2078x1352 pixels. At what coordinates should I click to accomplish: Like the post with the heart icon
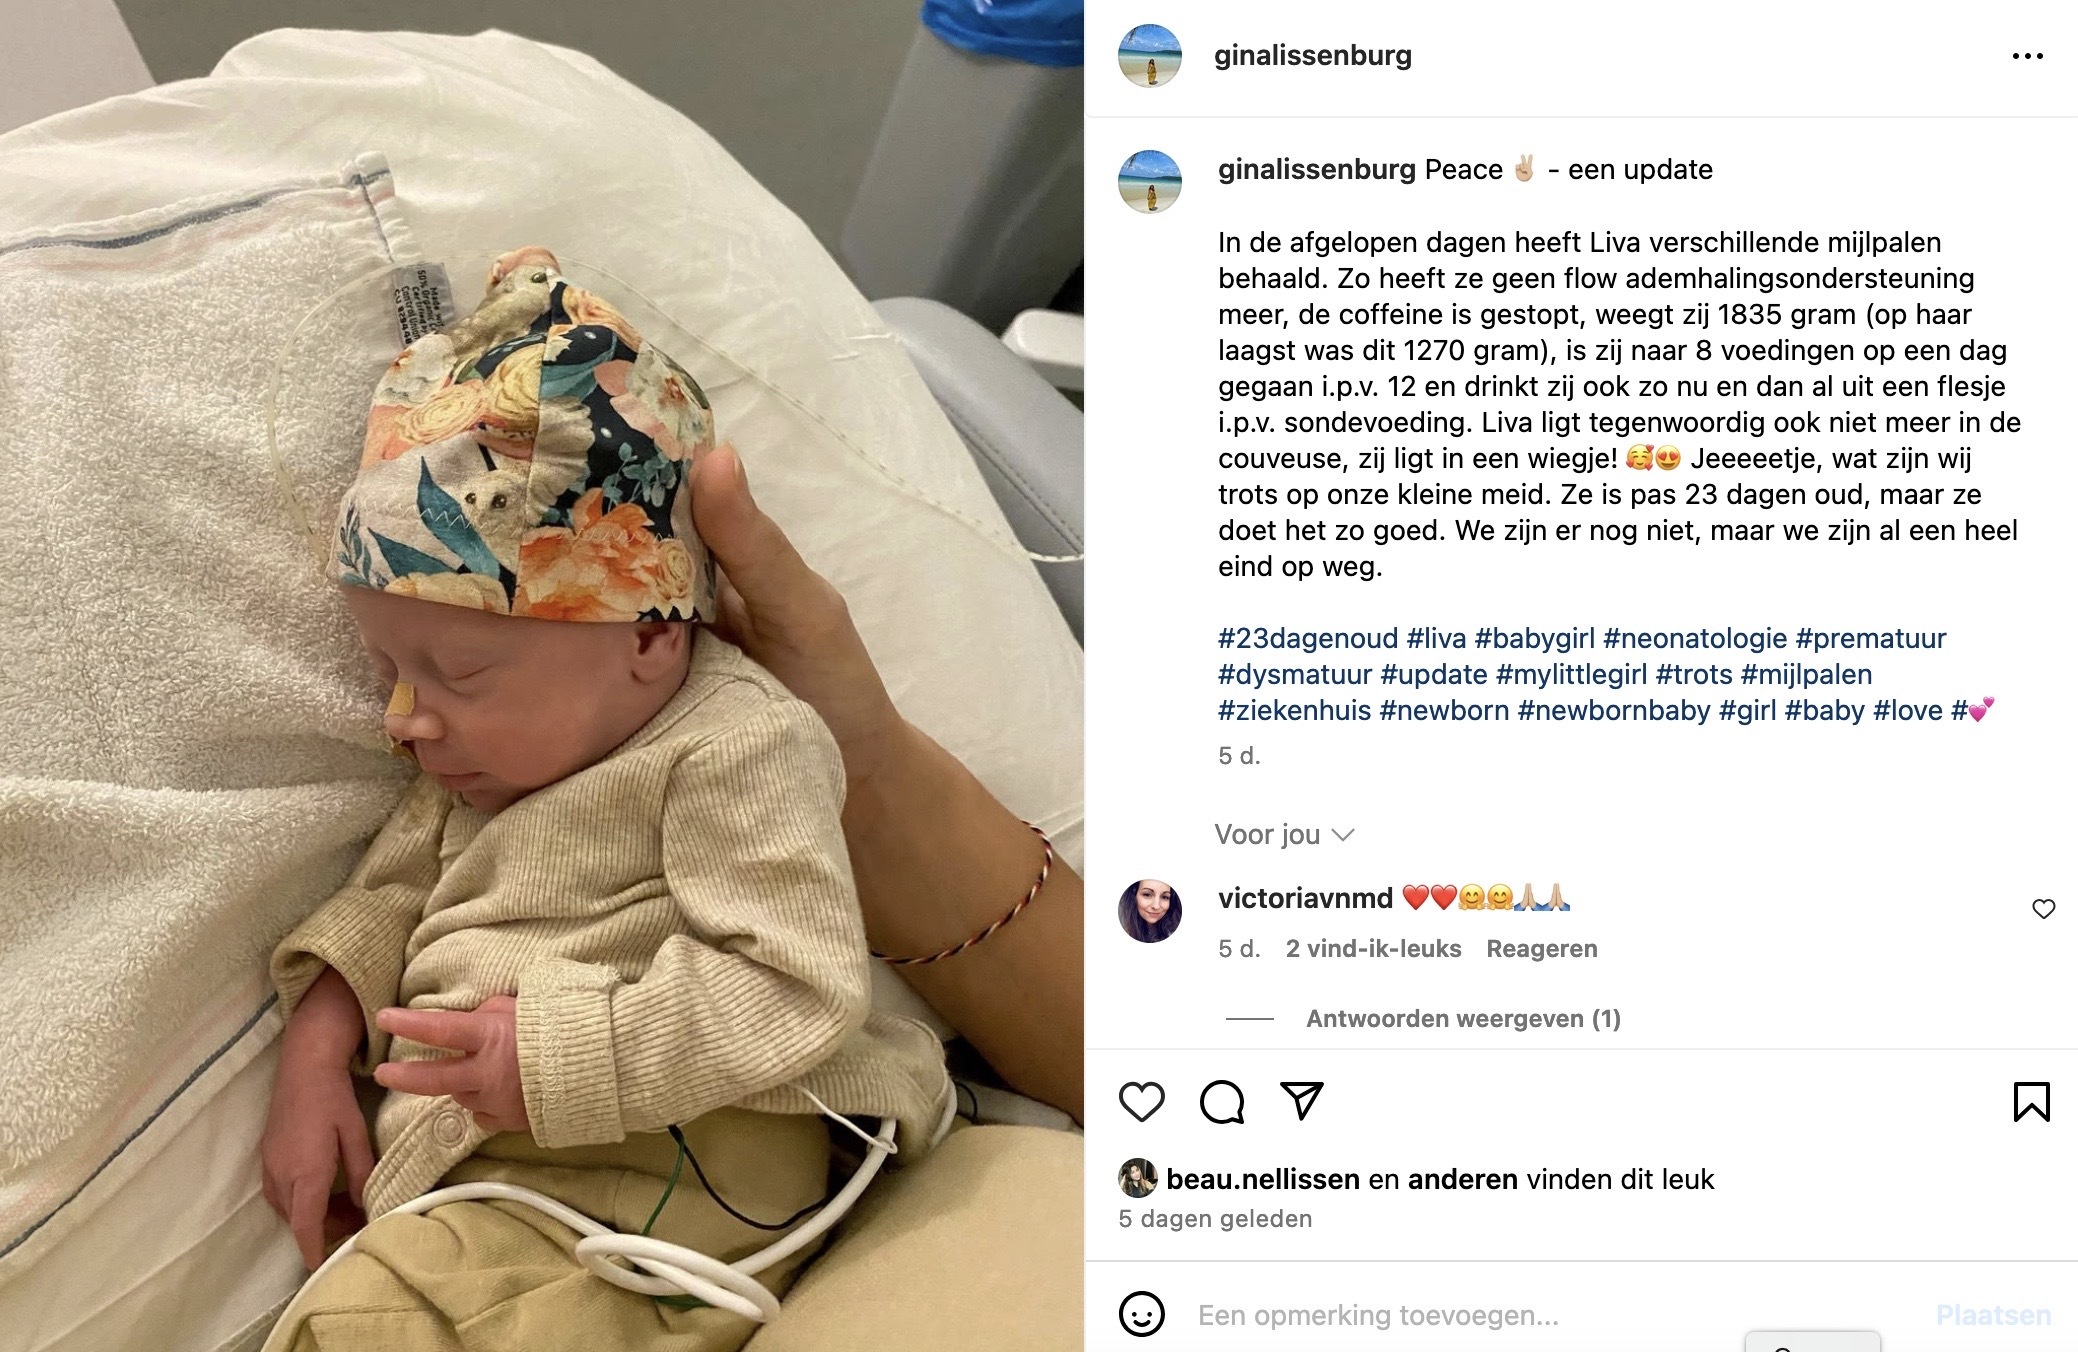coord(1141,1102)
